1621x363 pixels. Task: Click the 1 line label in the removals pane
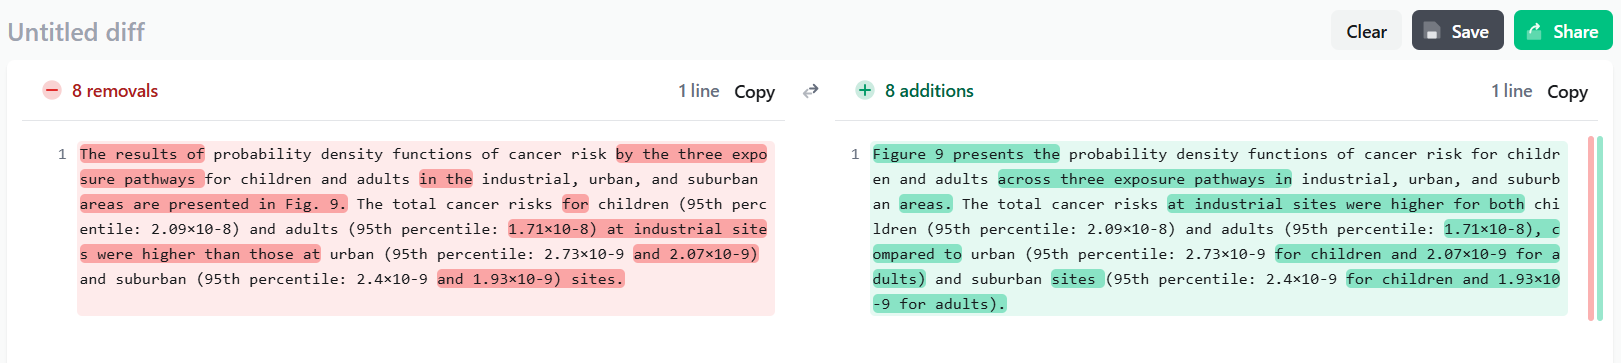[699, 91]
